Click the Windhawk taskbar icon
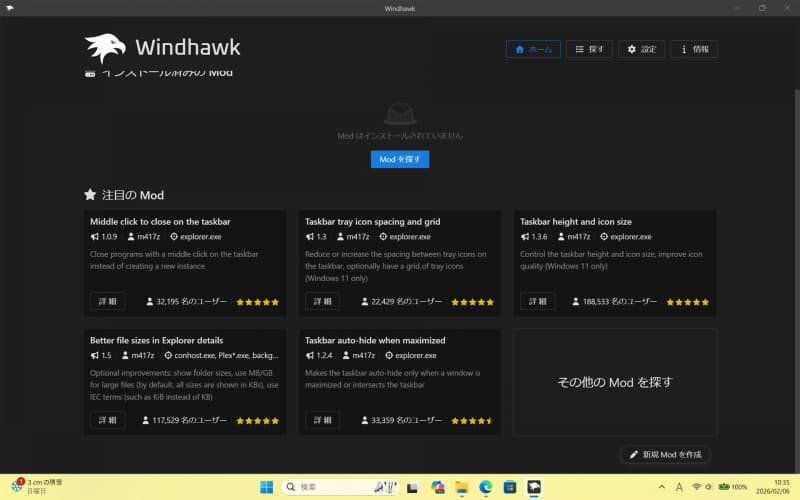 (x=534, y=487)
